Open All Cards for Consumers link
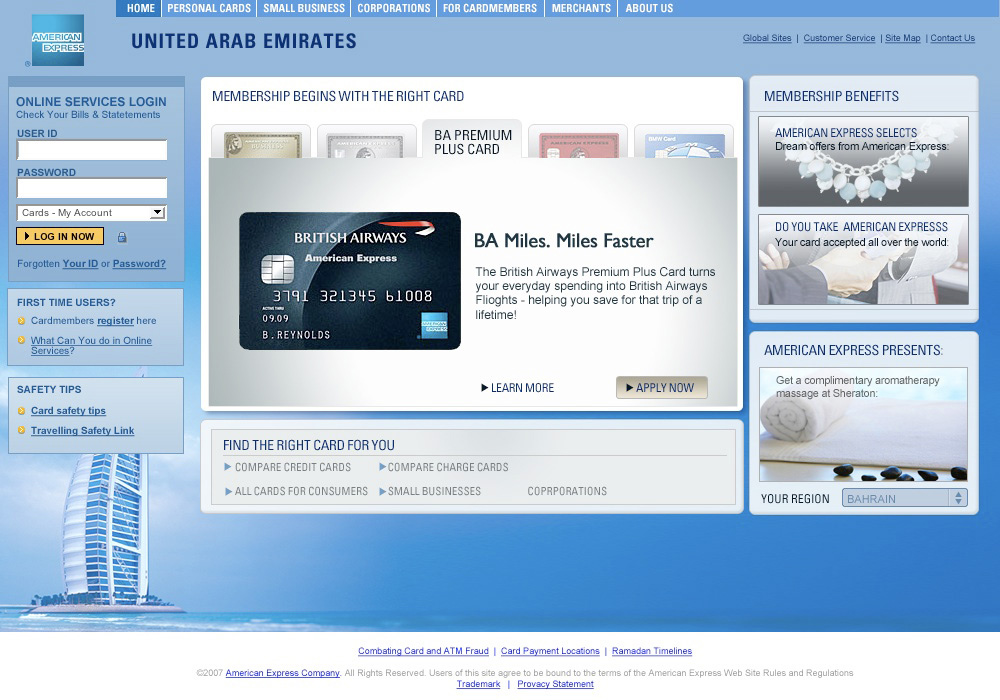The image size is (1000, 700). click(x=296, y=492)
